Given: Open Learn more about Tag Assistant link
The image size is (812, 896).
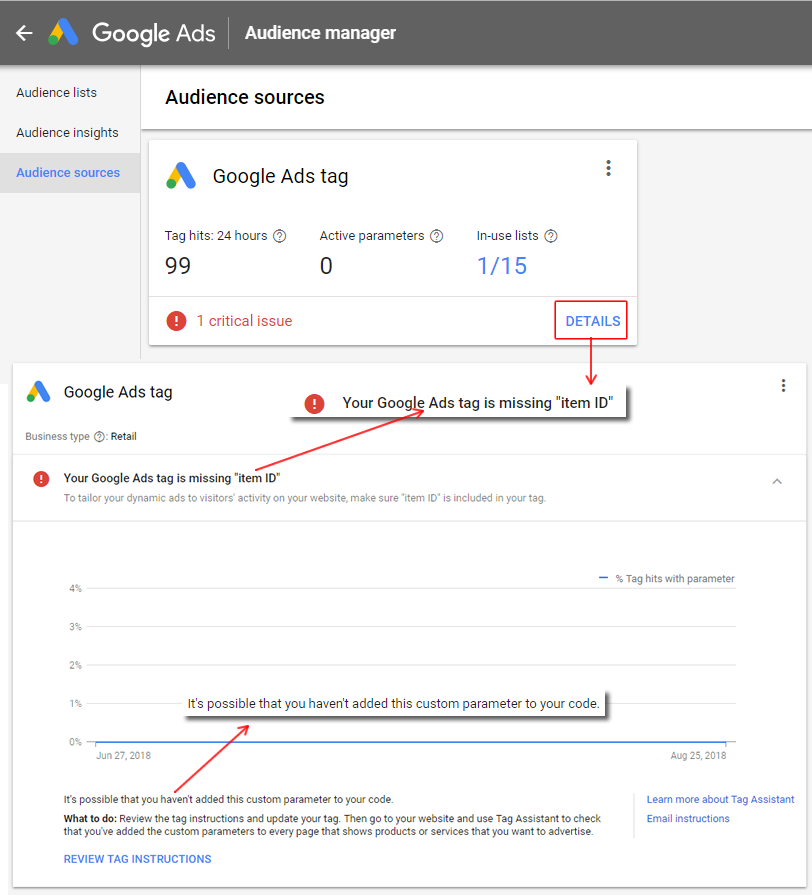Looking at the screenshot, I should 720,799.
